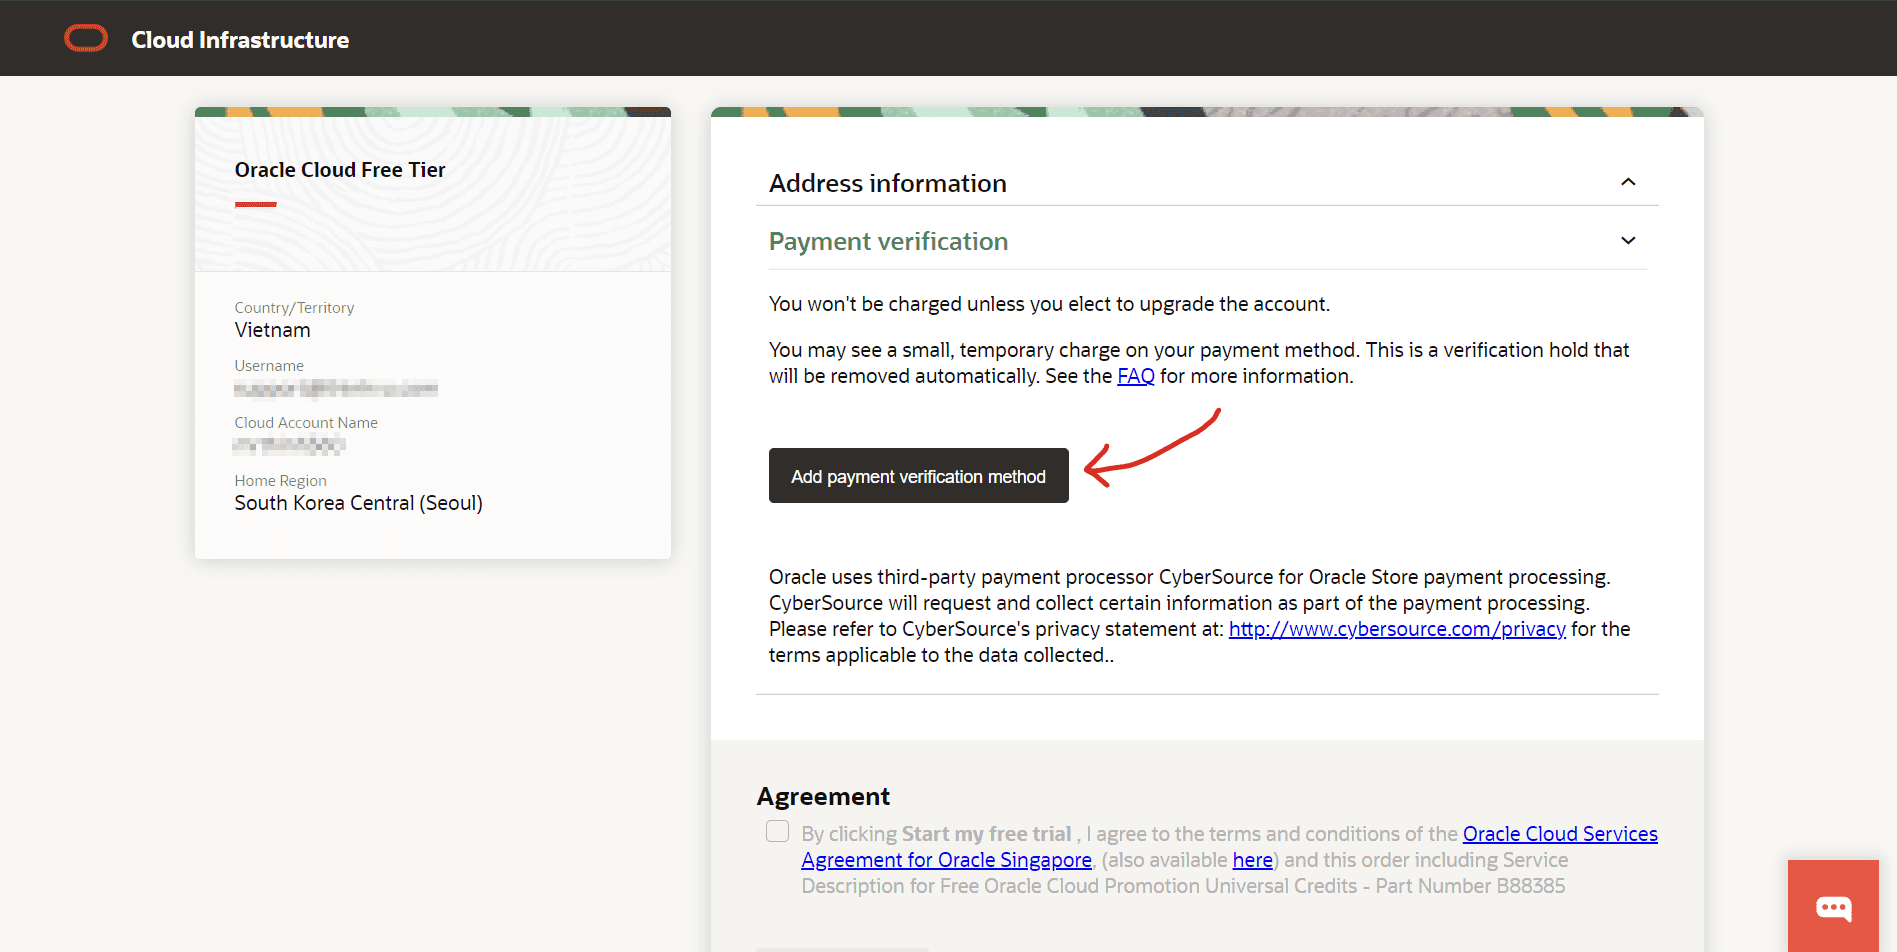This screenshot has width=1897, height=952.
Task: Click the blurred Cloud Account Name value
Action: [290, 445]
